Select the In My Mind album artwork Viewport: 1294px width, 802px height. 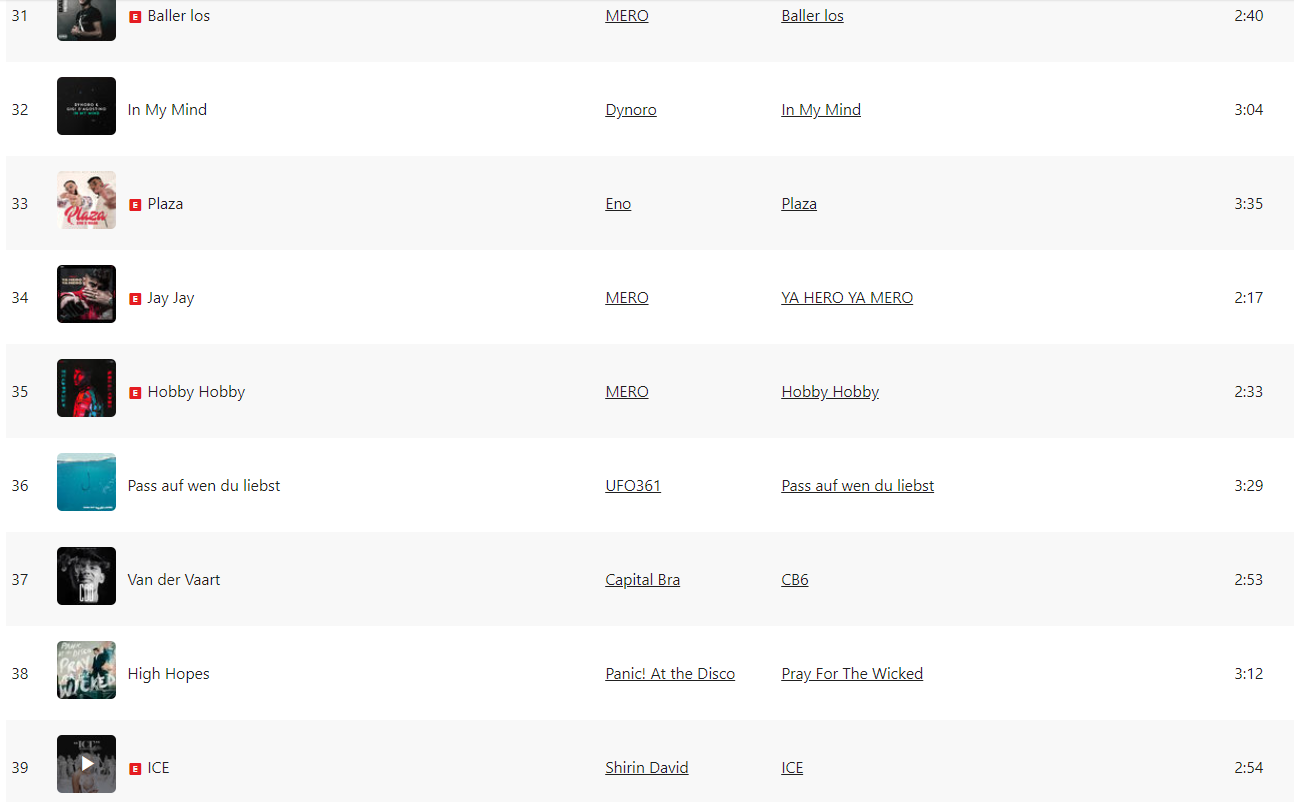(86, 106)
